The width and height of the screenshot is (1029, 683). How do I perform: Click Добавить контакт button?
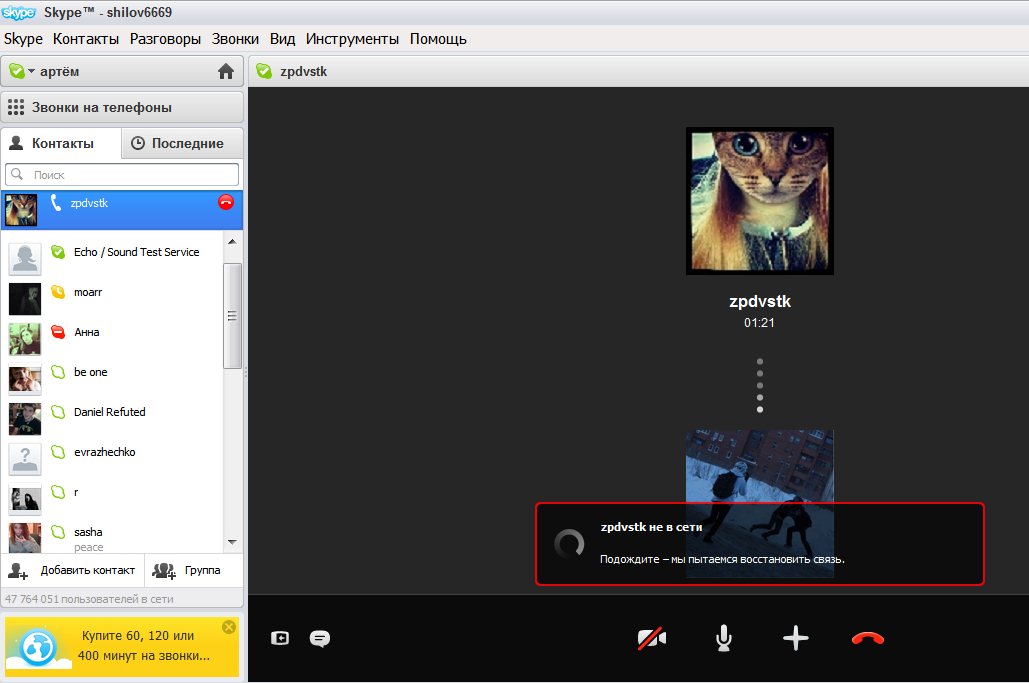coord(72,570)
